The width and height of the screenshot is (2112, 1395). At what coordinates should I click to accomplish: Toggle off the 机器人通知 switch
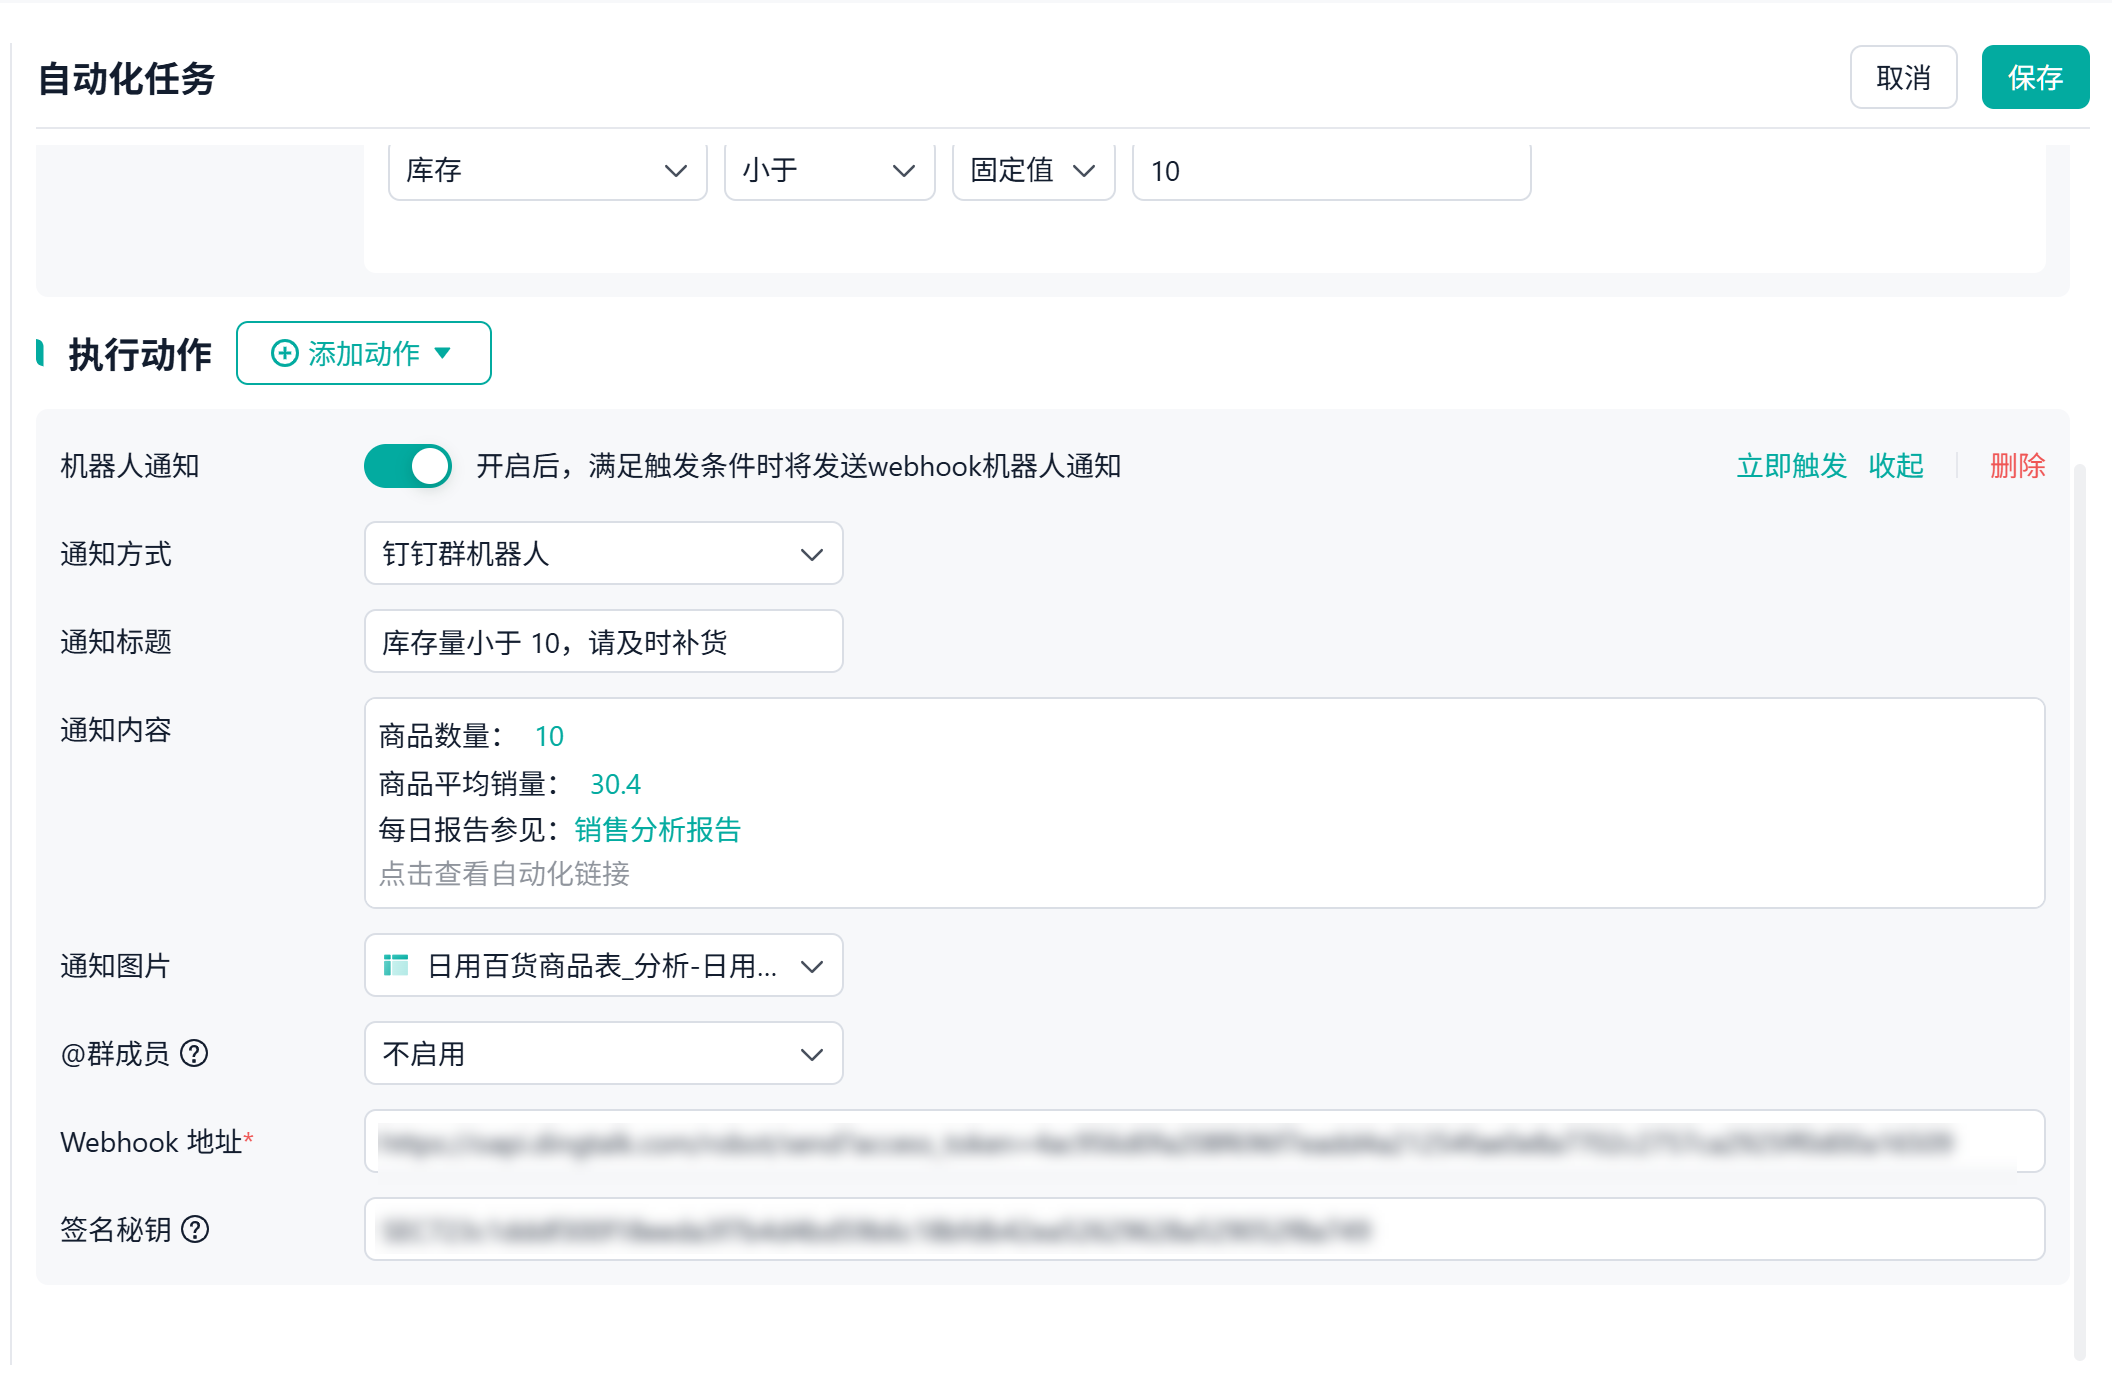(x=407, y=466)
